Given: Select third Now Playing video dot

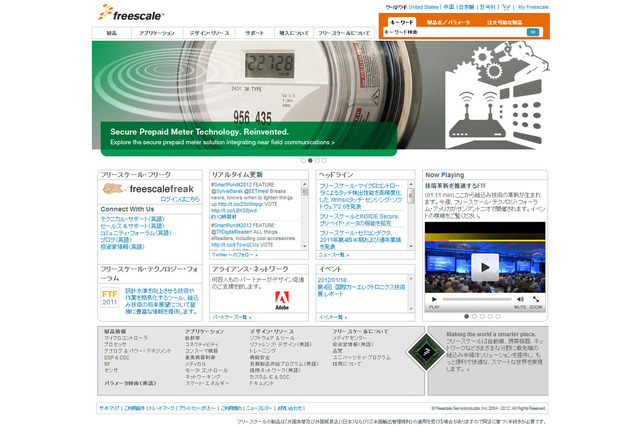Looking at the screenshot, I should click(x=482, y=316).
